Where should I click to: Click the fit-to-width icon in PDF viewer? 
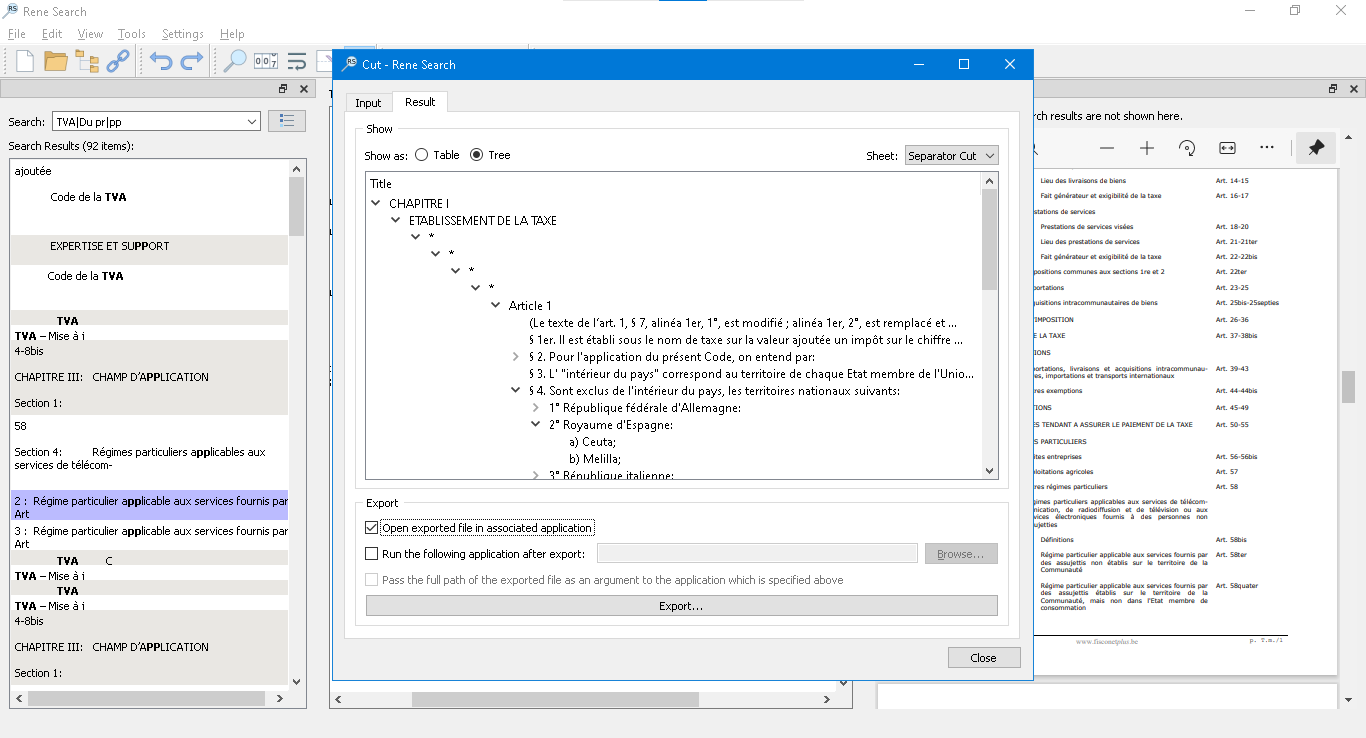point(1227,148)
